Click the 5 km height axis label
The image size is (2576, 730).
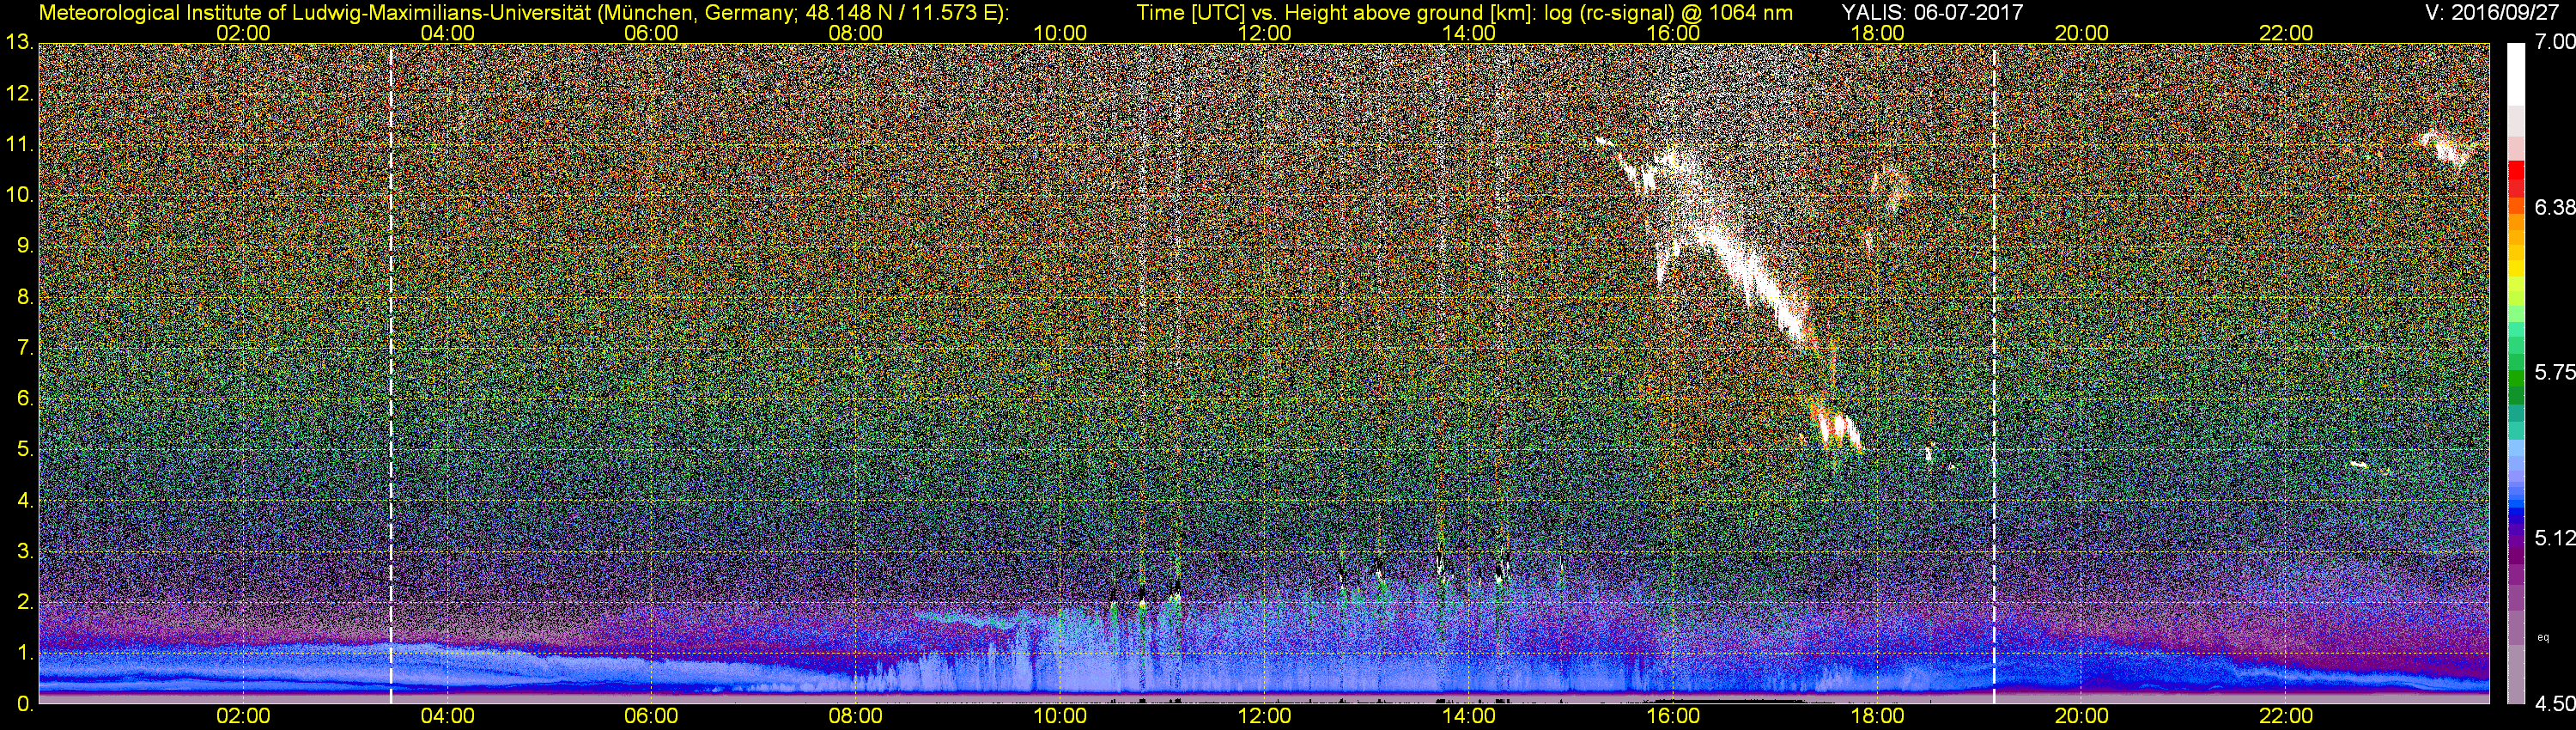[25, 450]
